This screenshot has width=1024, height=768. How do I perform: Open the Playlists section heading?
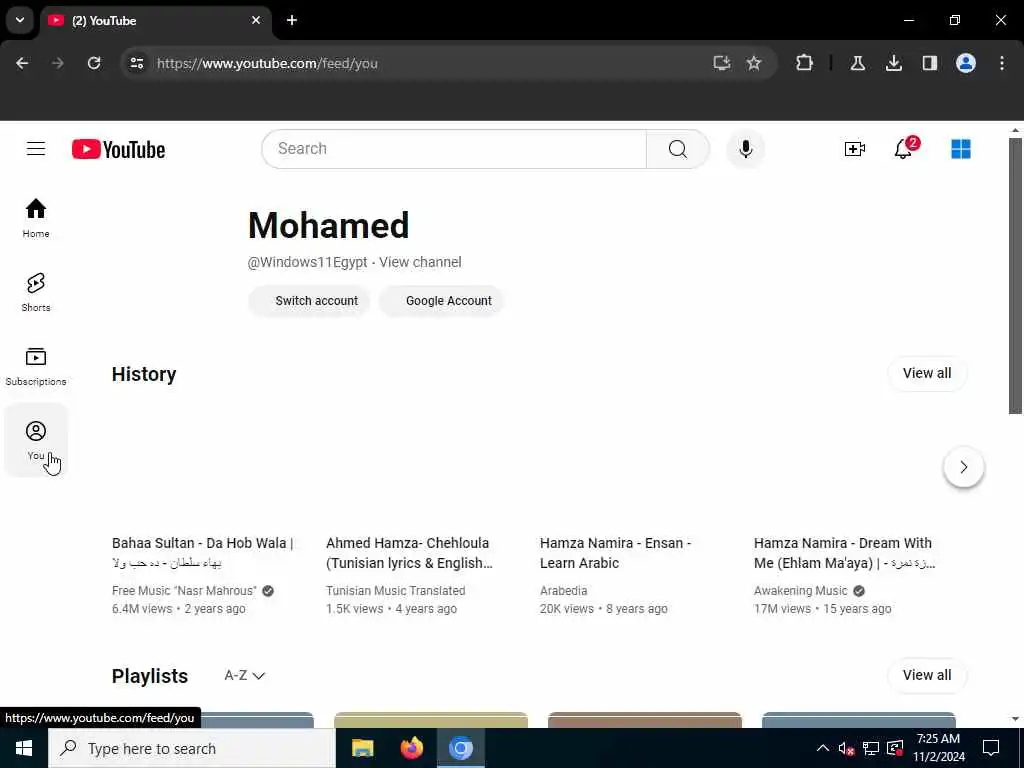coord(150,676)
